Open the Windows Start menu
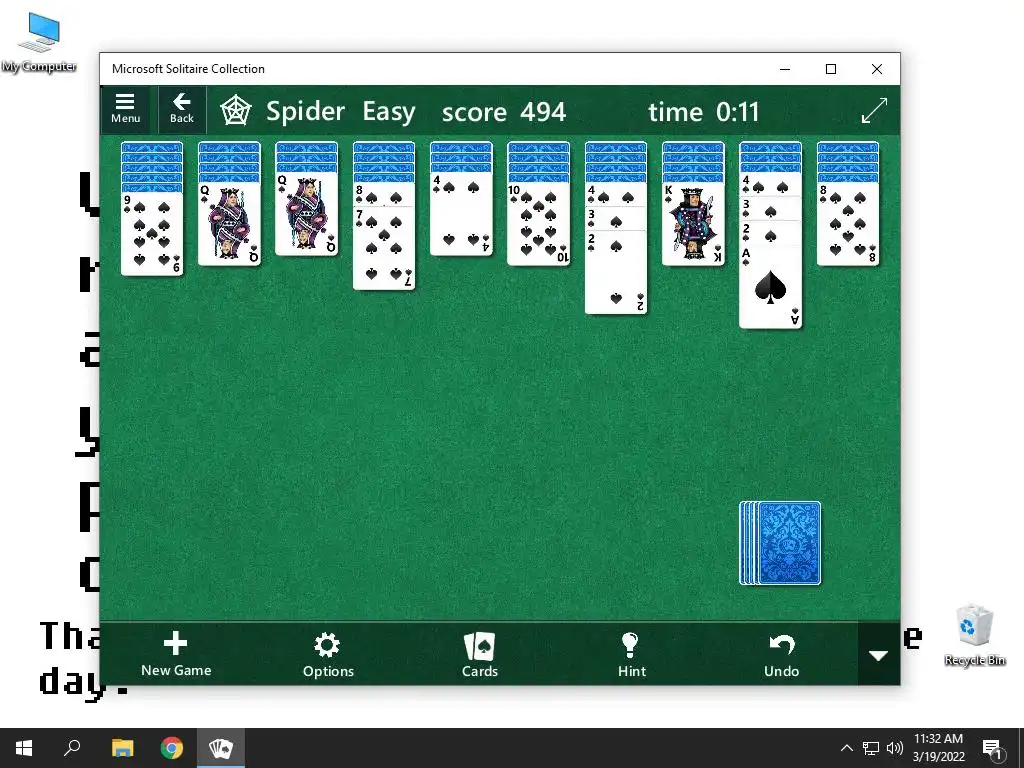Image resolution: width=1024 pixels, height=768 pixels. [x=24, y=748]
